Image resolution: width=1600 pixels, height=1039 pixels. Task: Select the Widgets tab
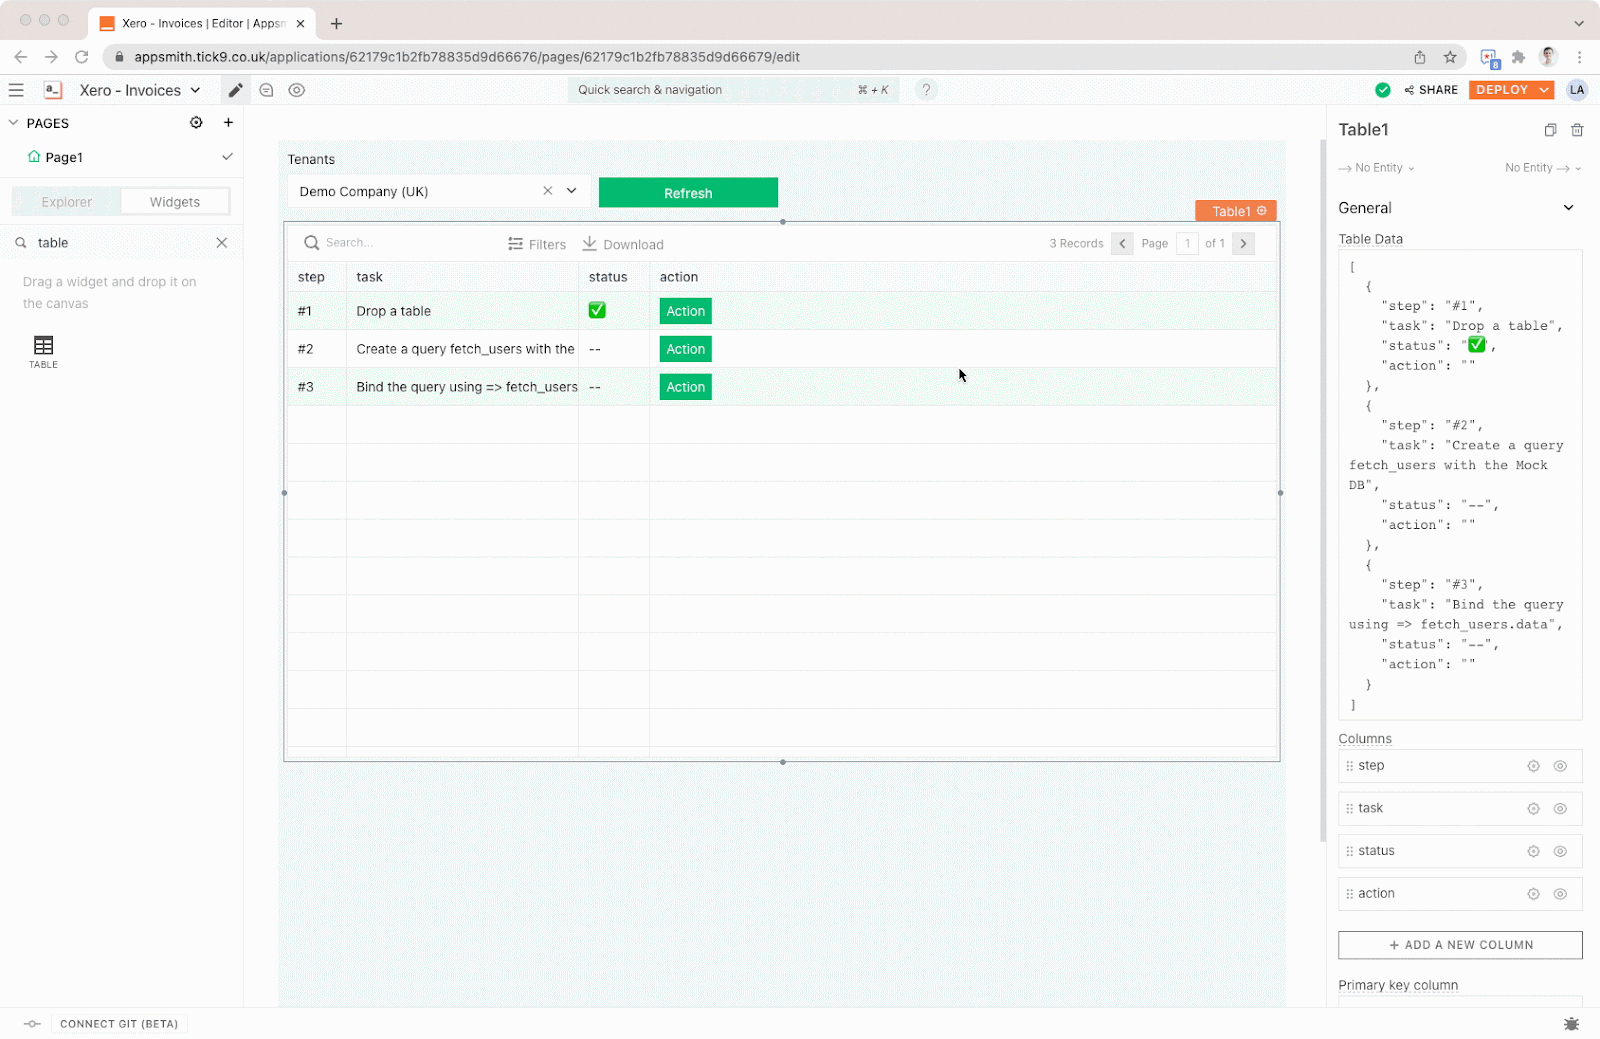click(x=174, y=201)
